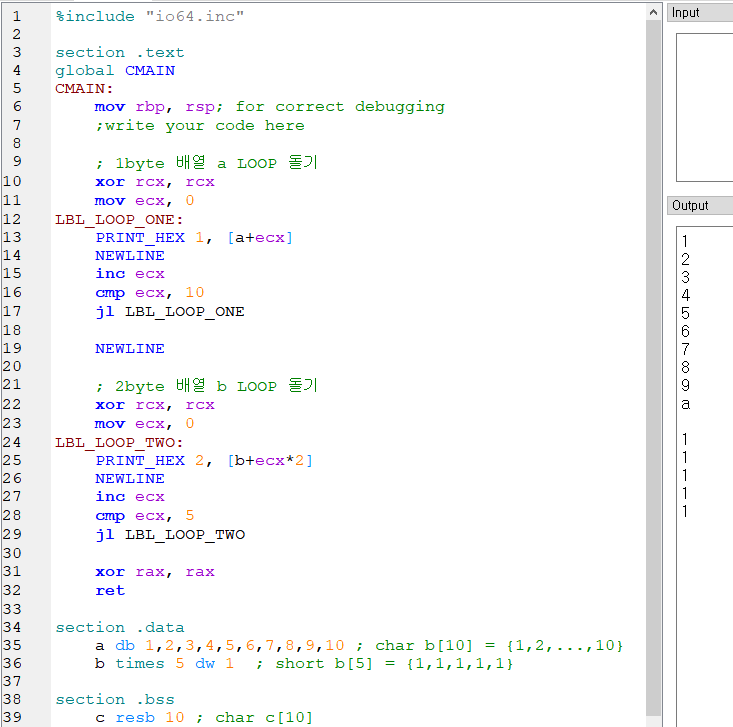Click the editor scrollbar up arrow
The image size is (733, 727).
pyautogui.click(x=654, y=13)
